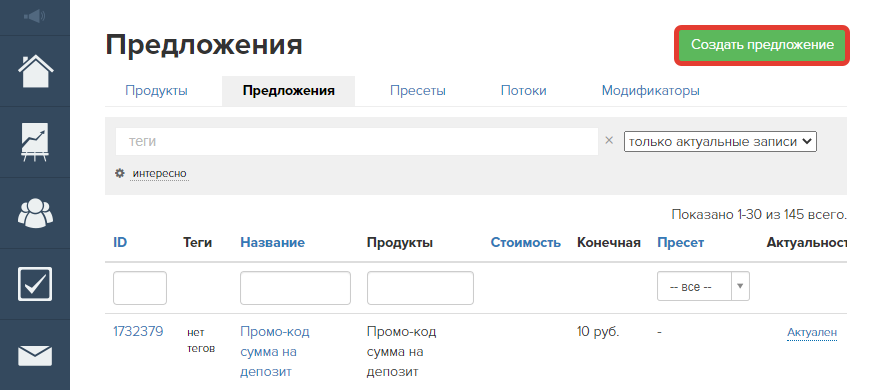Click the speaker notifications icon in sidebar
Image resolution: width=870 pixels, height=390 pixels.
tap(34, 17)
